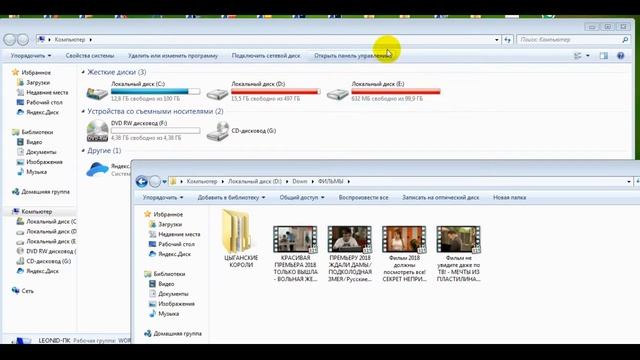The height and width of the screenshot is (360, 640).
Task: Open Local Disk (D:) drive icon
Action: pyautogui.click(x=217, y=94)
